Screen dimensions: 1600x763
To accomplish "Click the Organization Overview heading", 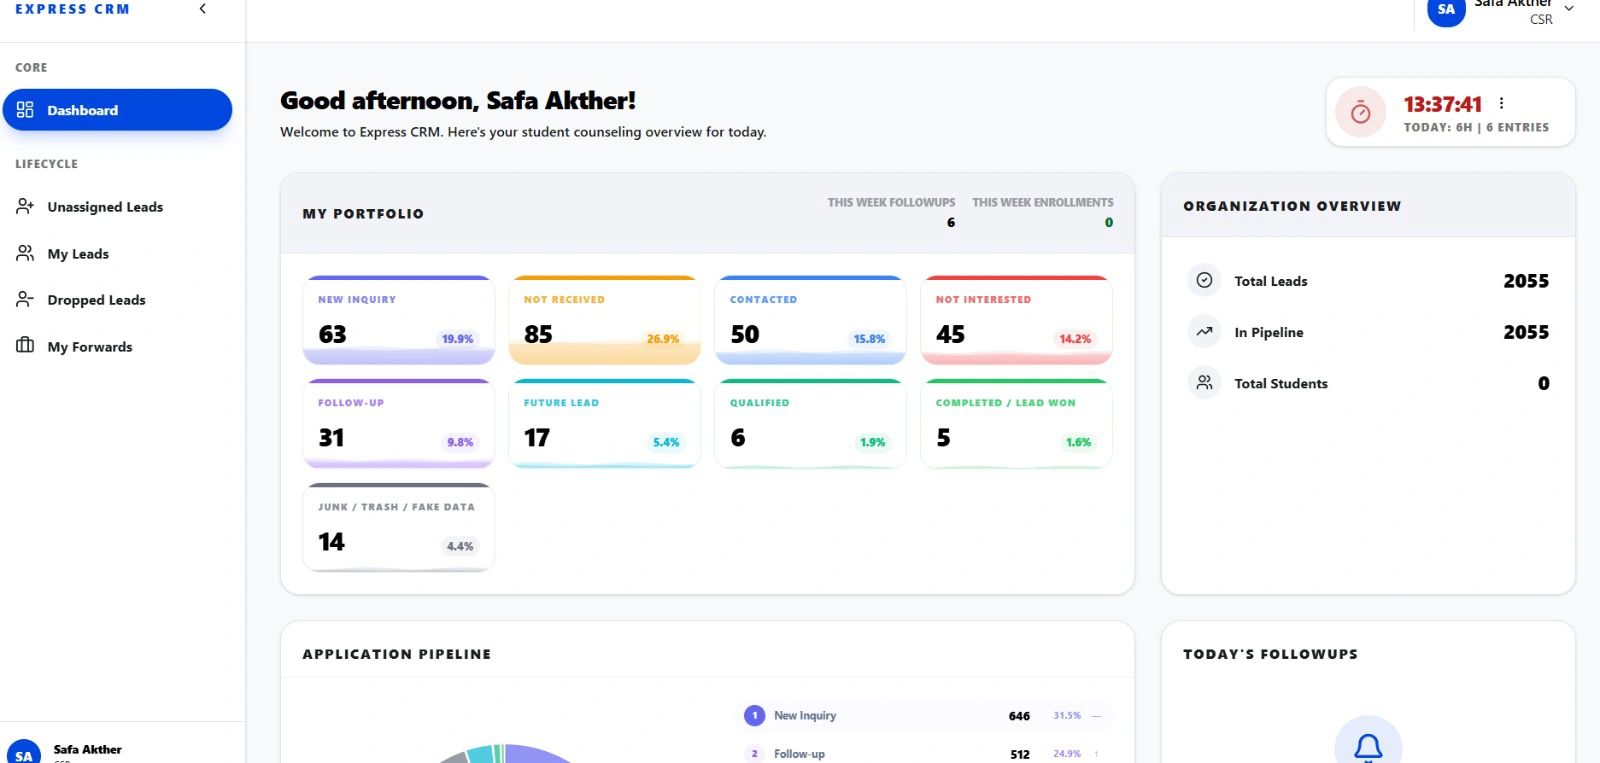I will point(1292,206).
